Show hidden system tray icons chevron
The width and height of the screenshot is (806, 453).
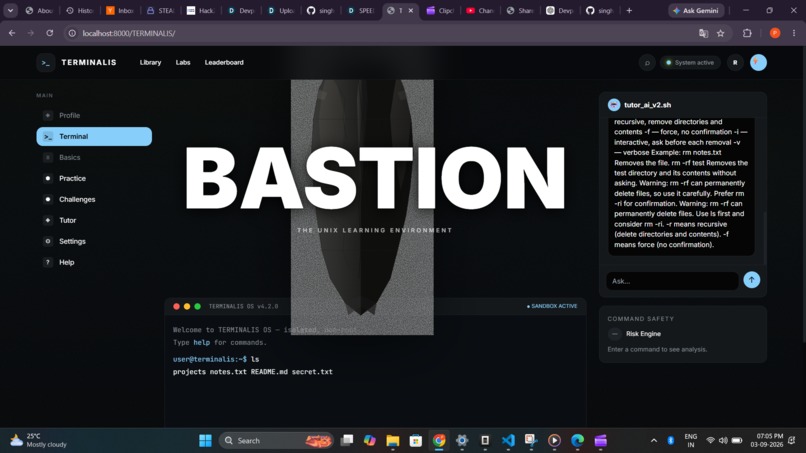(653, 441)
